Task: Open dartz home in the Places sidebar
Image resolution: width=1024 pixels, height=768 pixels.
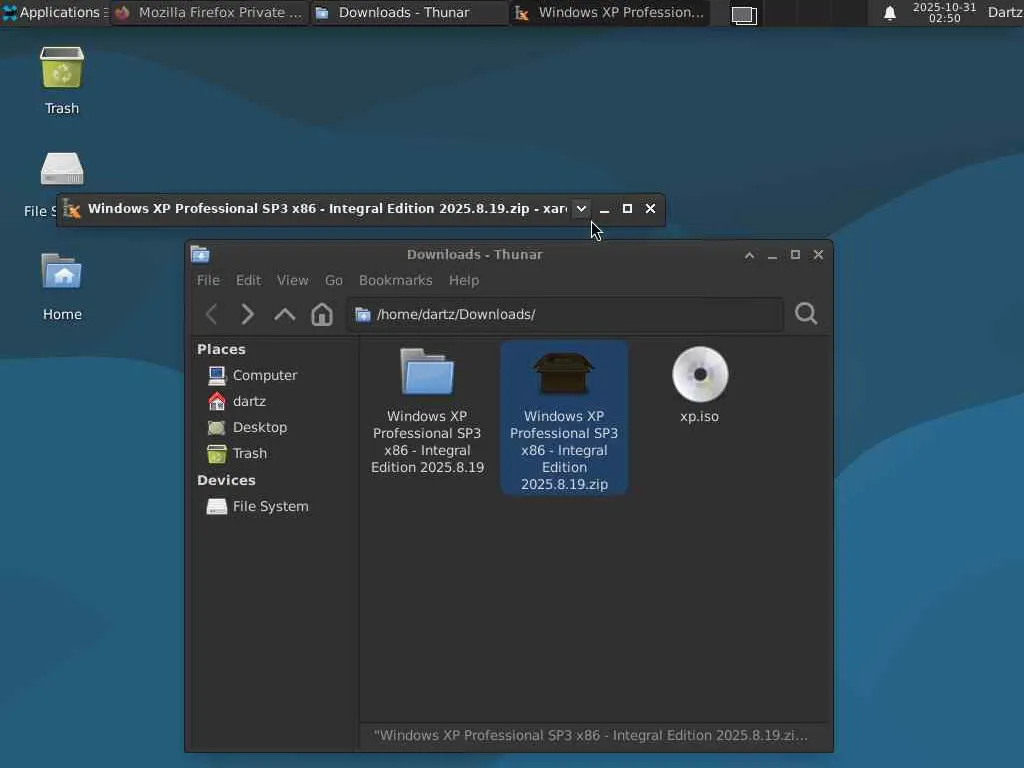Action: [236, 401]
